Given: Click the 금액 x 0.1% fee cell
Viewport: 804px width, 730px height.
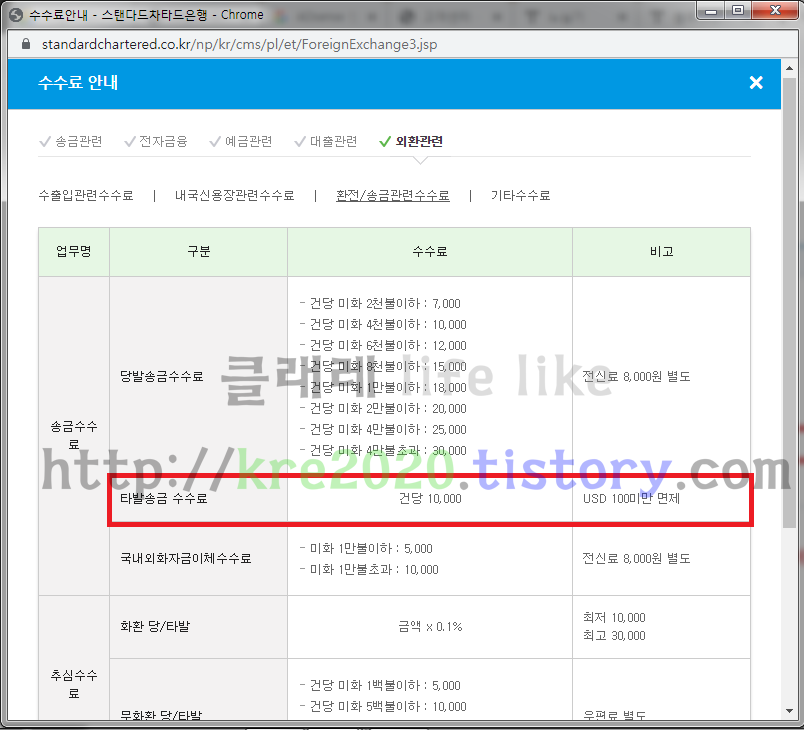Looking at the screenshot, I should click(430, 626).
